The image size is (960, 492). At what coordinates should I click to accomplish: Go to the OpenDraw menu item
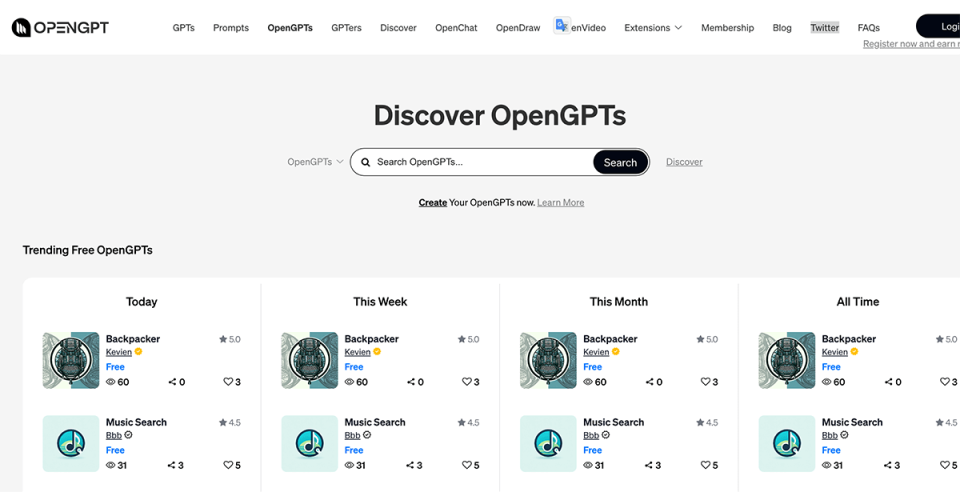pos(518,28)
